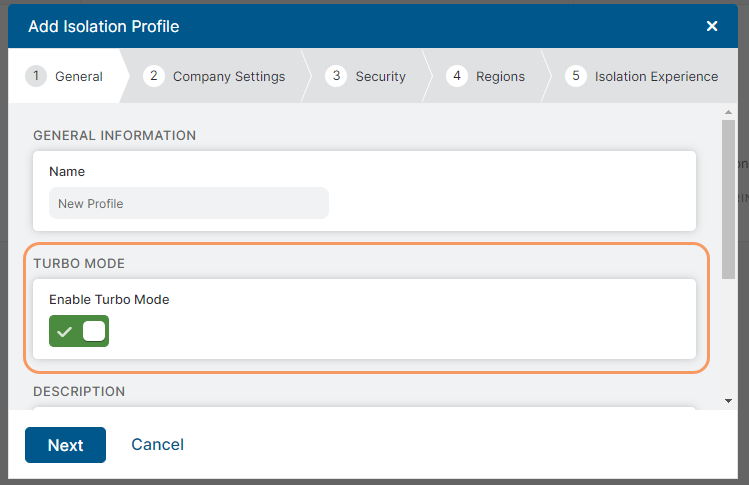
Task: Click the step 2 number circle
Action: [x=154, y=76]
